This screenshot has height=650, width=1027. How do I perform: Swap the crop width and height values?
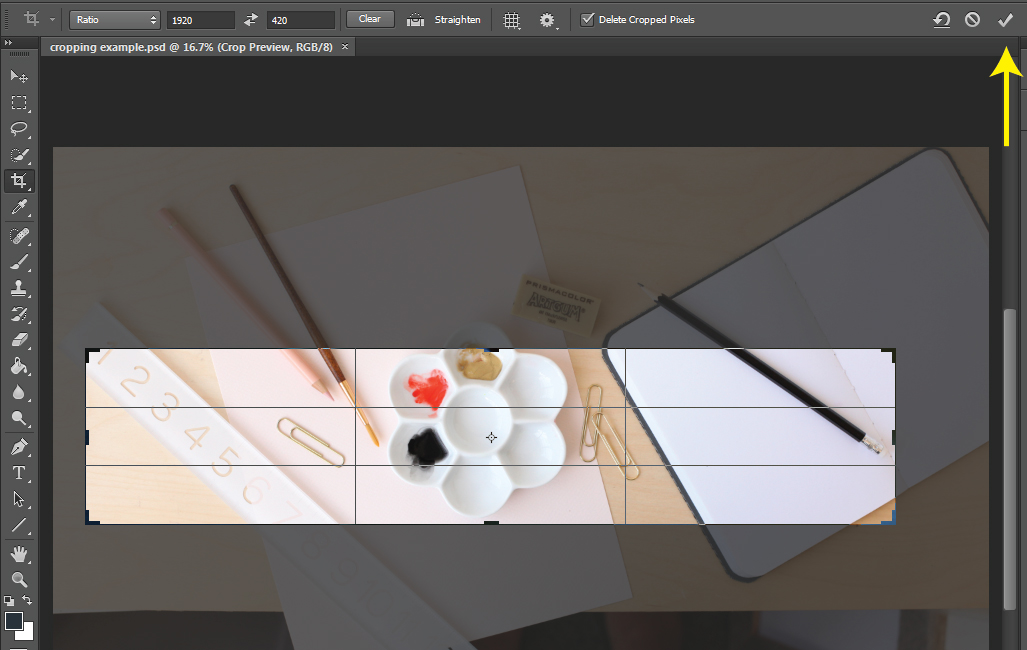251,20
